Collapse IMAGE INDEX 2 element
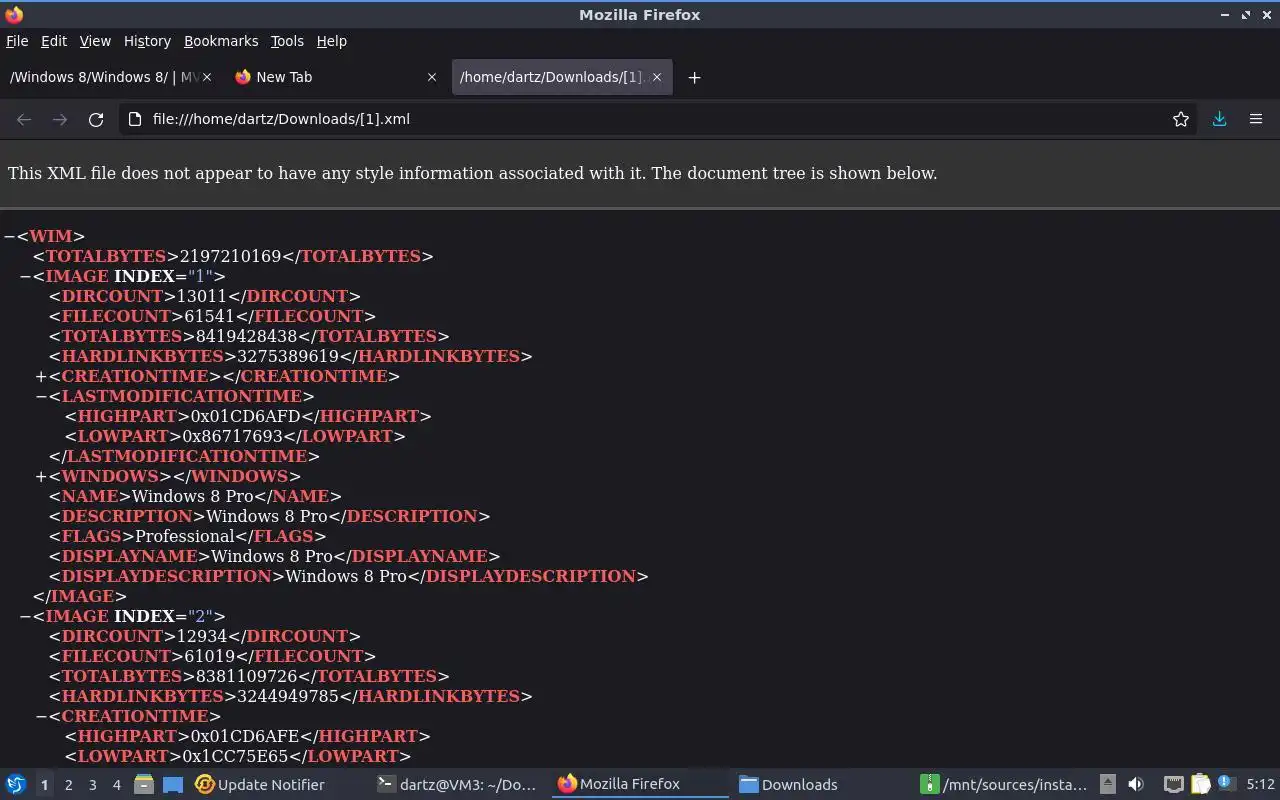This screenshot has height=800, width=1280. [26, 616]
